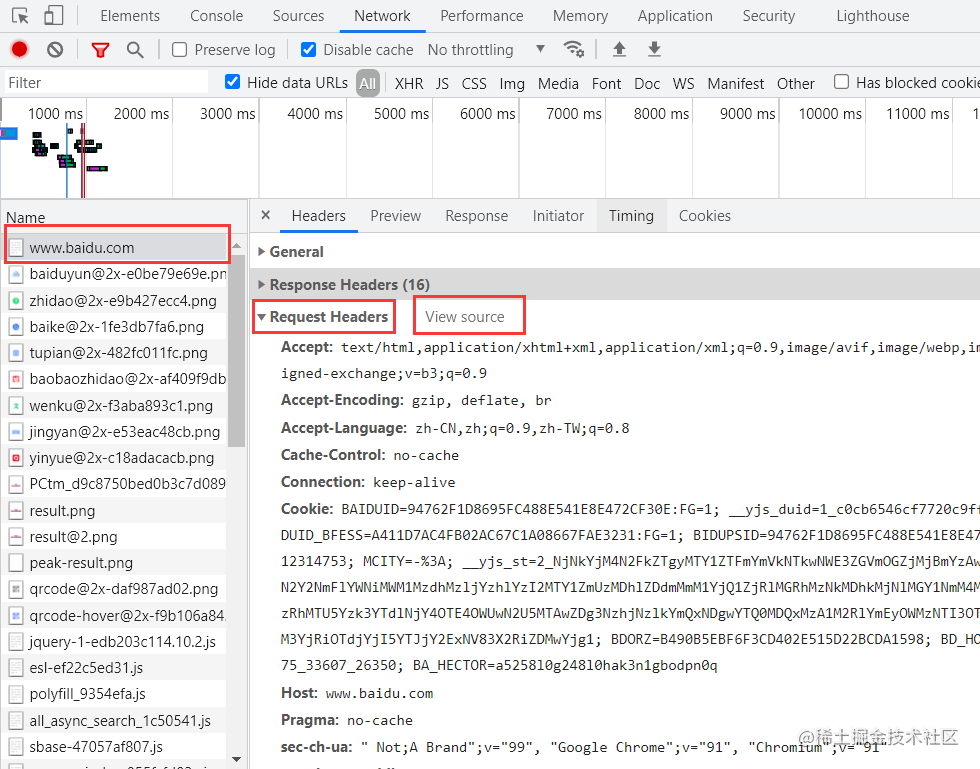Filter requests by CSS type

tap(474, 83)
